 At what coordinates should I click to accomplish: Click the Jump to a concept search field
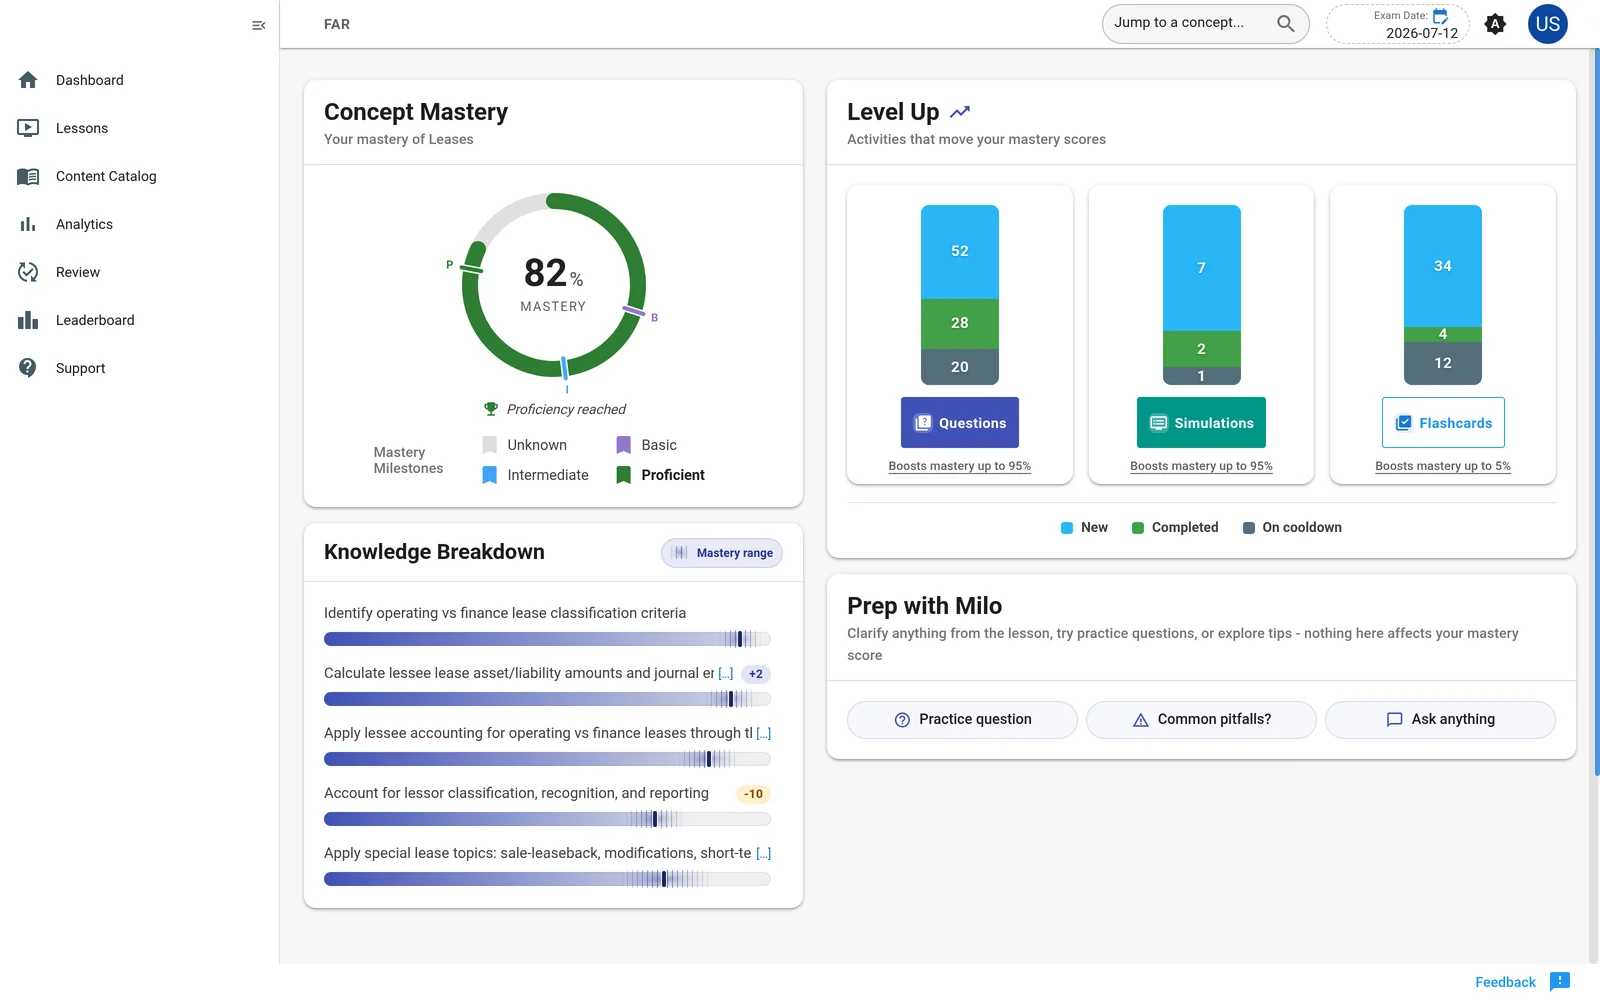point(1205,23)
